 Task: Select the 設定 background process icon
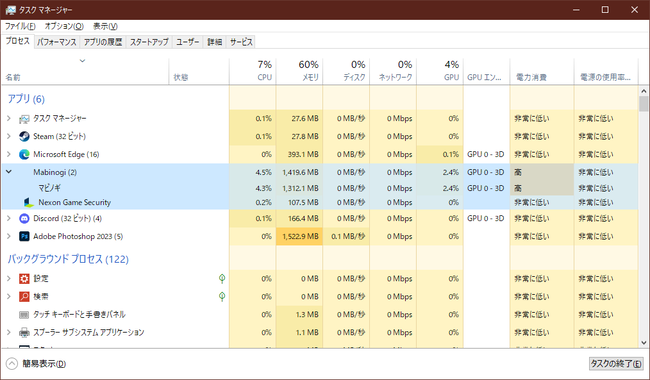click(x=24, y=278)
